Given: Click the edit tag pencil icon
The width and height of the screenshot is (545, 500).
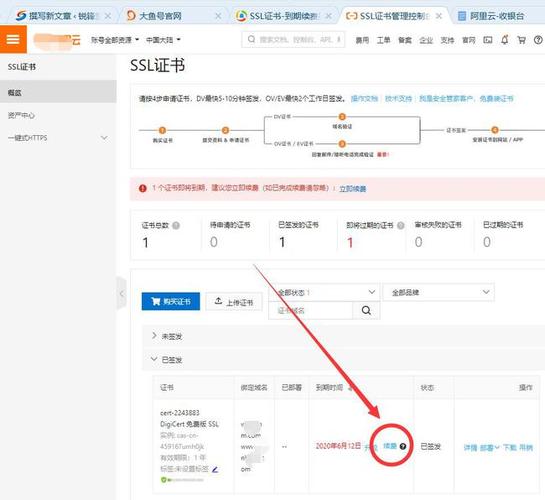Looking at the screenshot, I should (215, 469).
